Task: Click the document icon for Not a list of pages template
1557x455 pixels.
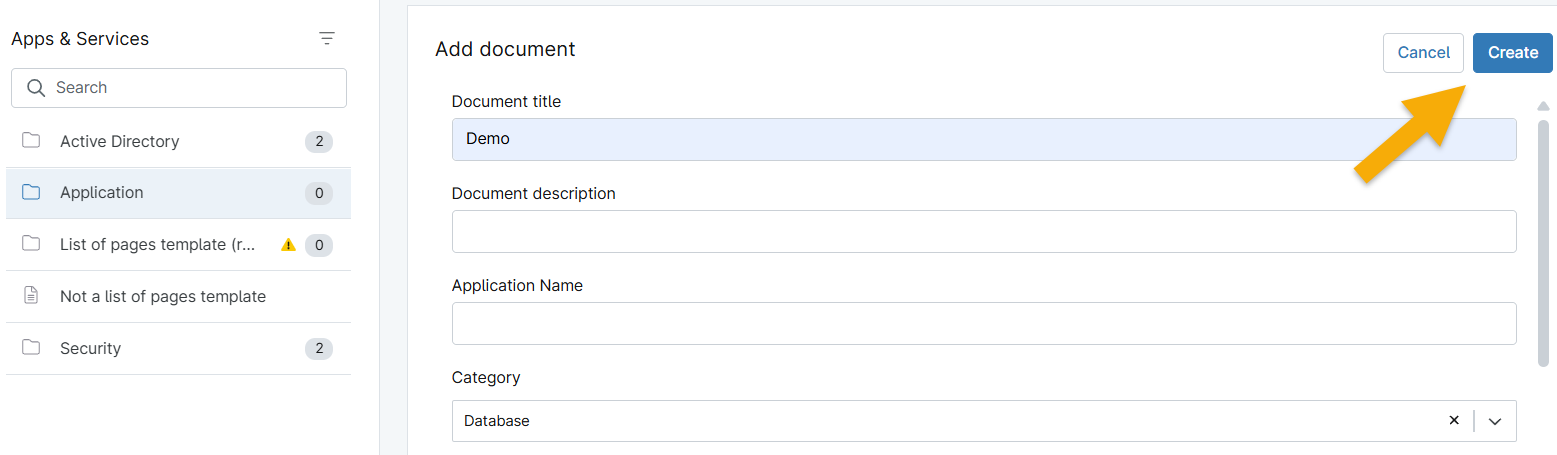Action: (31, 296)
